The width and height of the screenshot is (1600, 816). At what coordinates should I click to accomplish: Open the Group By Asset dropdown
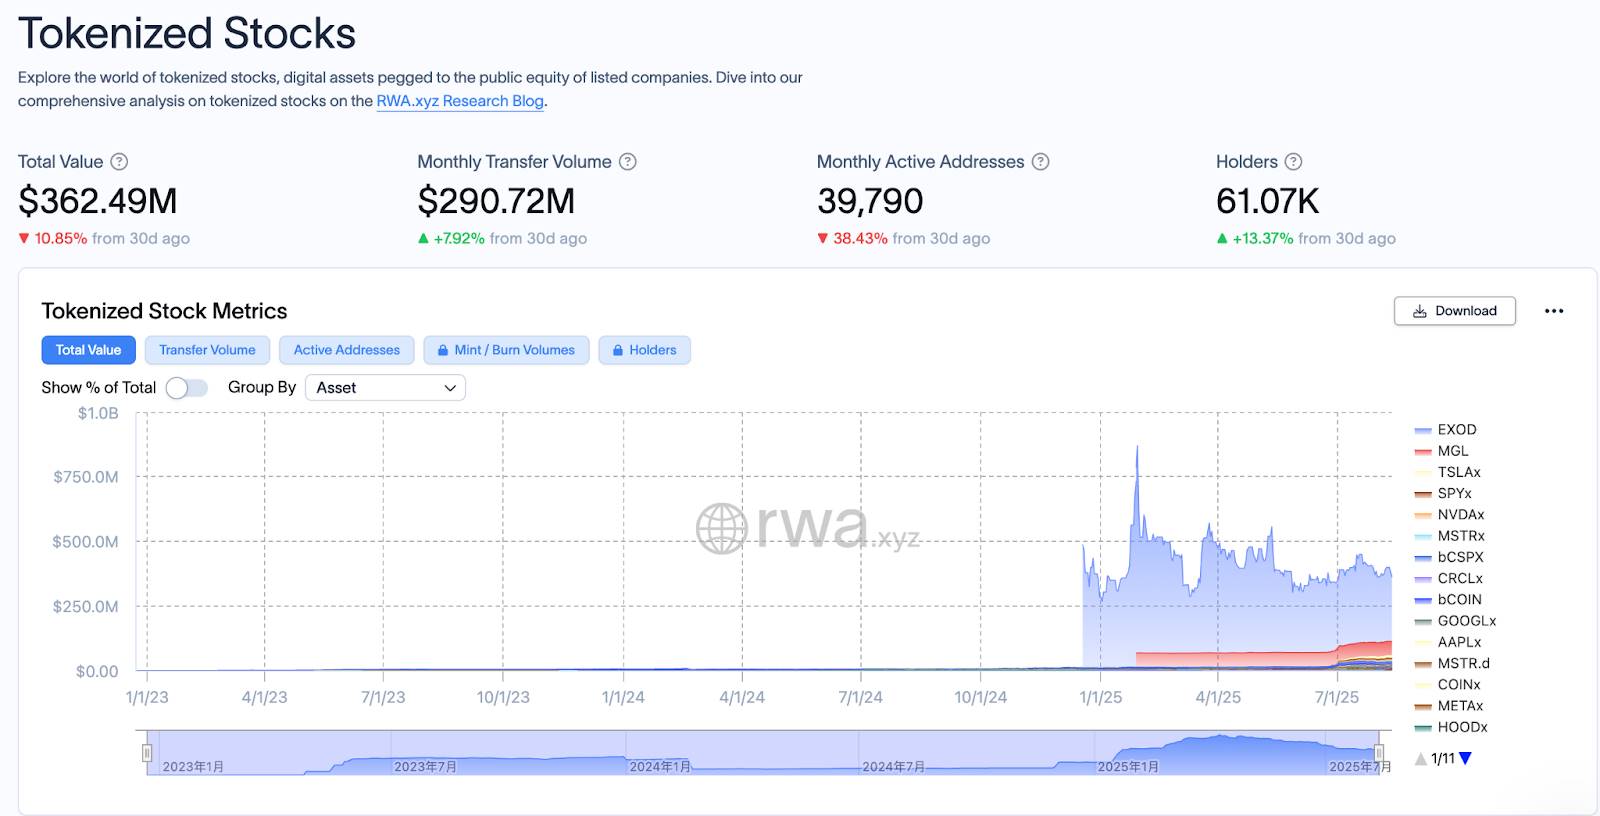(x=385, y=388)
